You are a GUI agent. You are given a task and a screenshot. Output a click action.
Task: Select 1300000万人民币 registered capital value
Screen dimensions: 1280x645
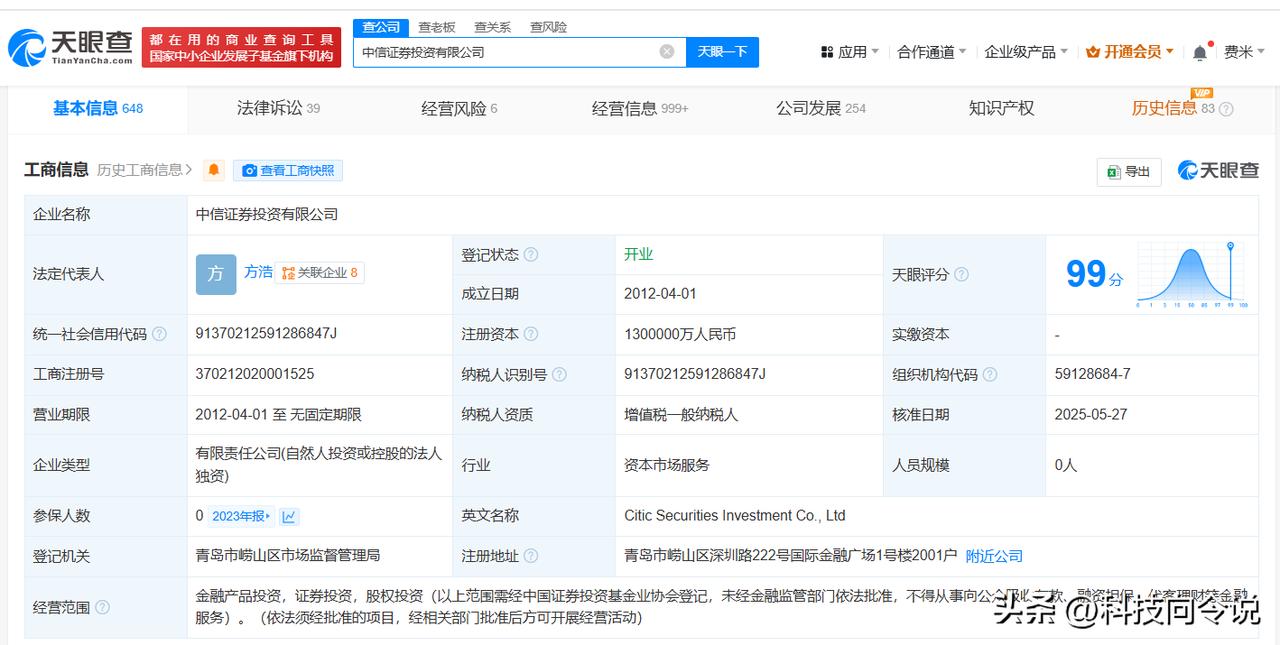coord(680,334)
